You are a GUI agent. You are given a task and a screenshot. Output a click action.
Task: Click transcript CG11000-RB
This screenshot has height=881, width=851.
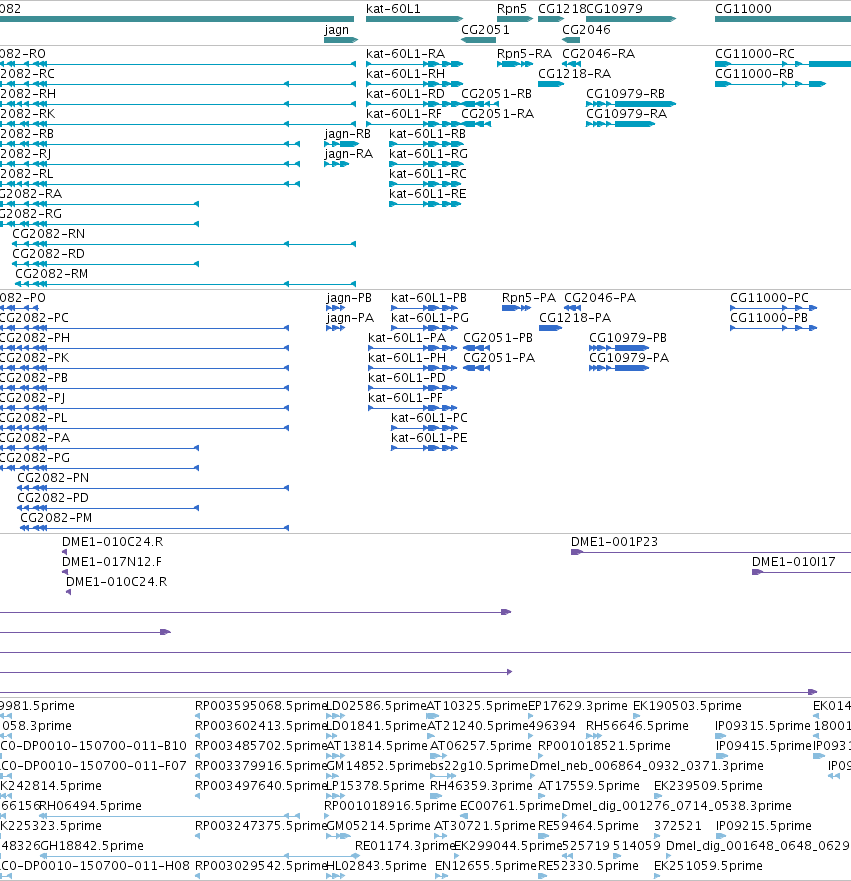[770, 84]
